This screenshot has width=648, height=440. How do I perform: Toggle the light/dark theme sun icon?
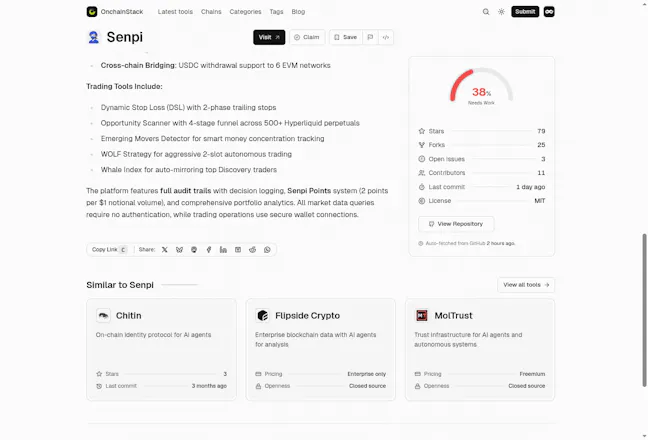(x=501, y=12)
